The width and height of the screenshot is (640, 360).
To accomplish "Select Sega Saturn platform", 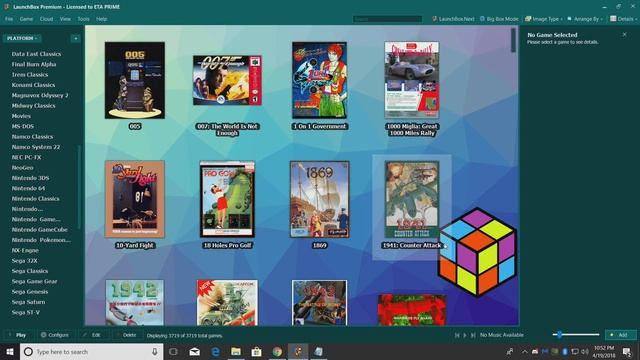I will click(x=29, y=302).
